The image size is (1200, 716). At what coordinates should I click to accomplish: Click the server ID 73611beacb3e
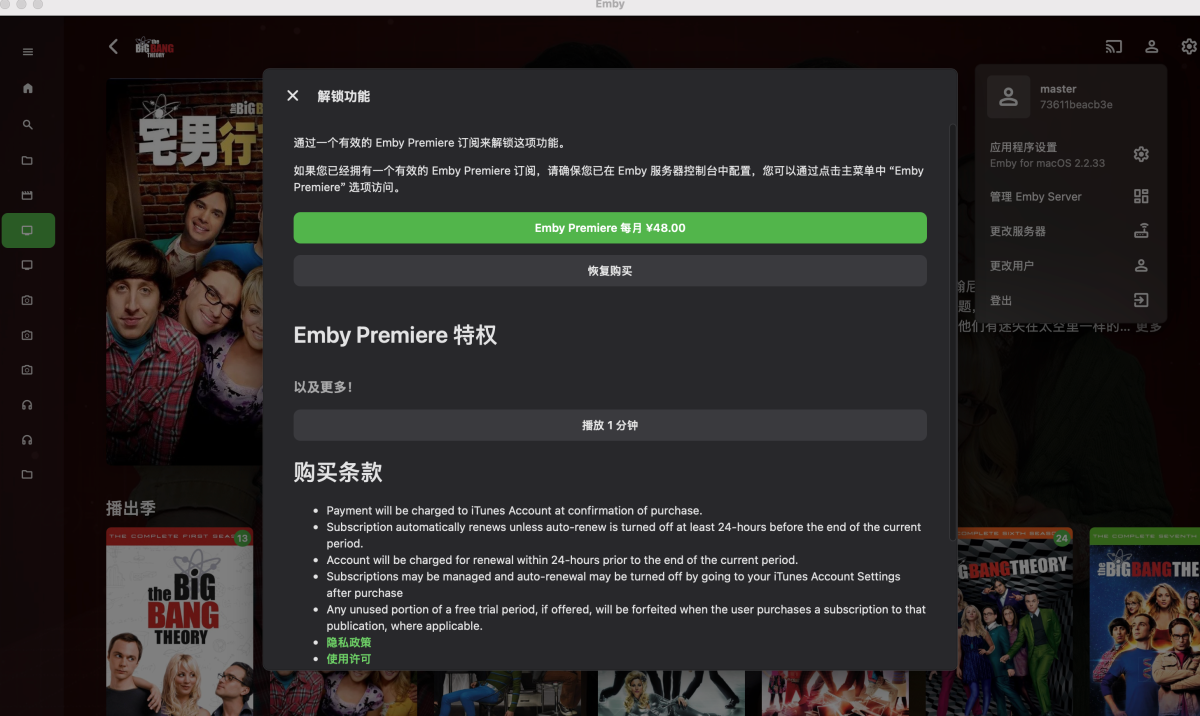1076,105
